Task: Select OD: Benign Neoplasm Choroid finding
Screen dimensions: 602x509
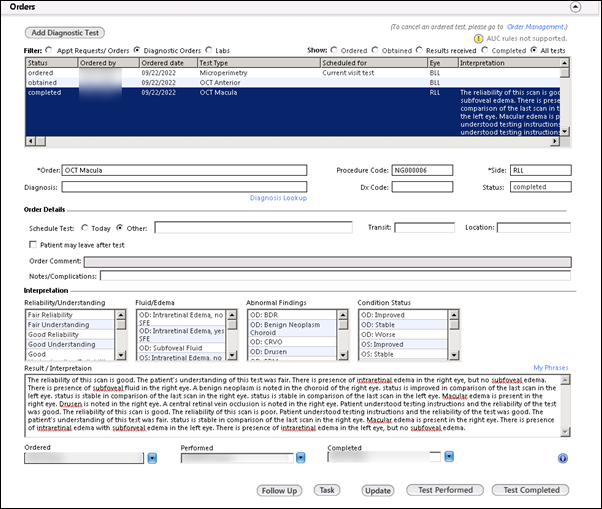Action: 292,329
